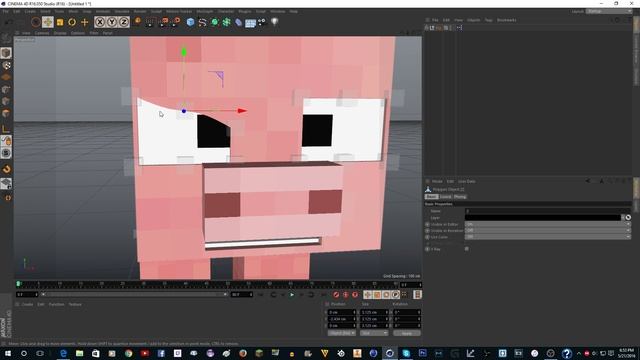The width and height of the screenshot is (640, 360).
Task: Add a camera object icon
Action: [x=262, y=22]
